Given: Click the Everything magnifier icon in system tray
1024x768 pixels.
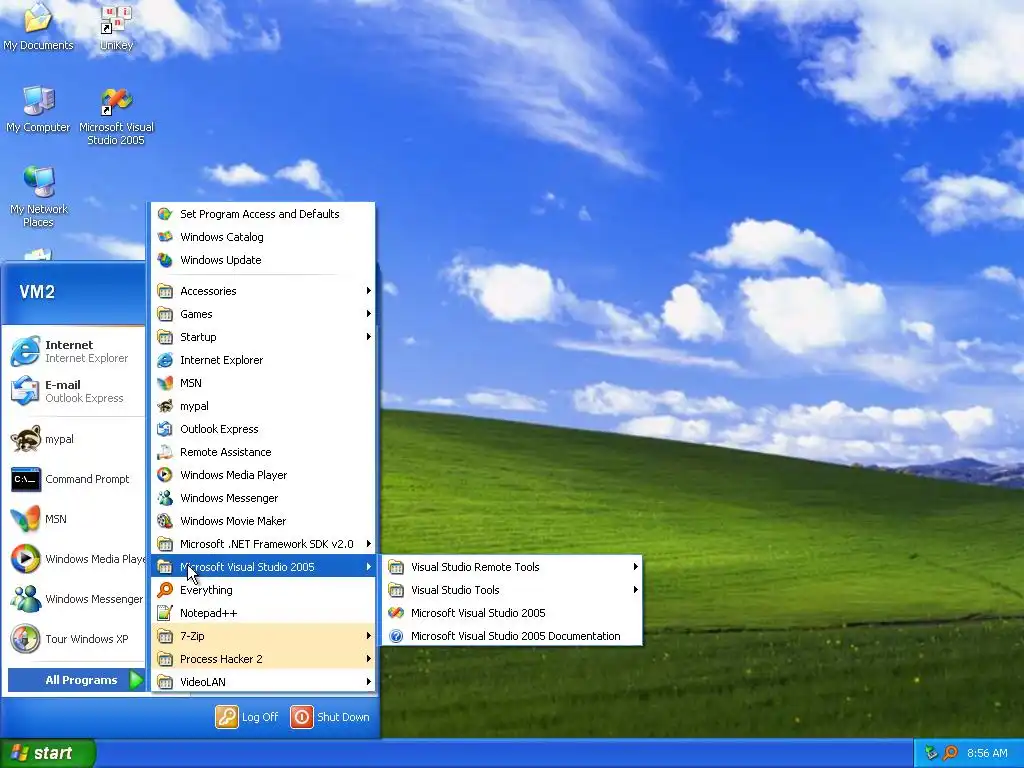Looking at the screenshot, I should (951, 753).
